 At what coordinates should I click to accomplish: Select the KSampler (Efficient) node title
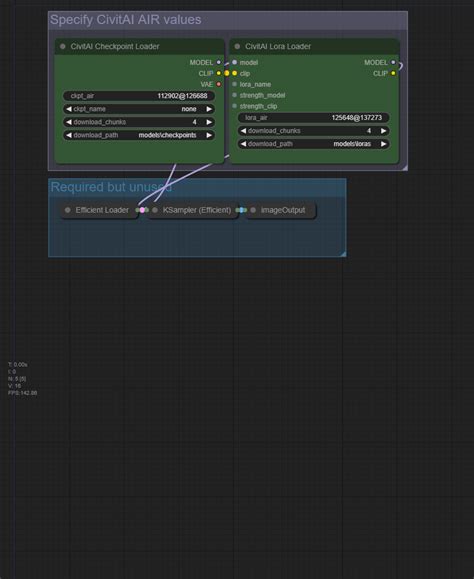(x=197, y=210)
